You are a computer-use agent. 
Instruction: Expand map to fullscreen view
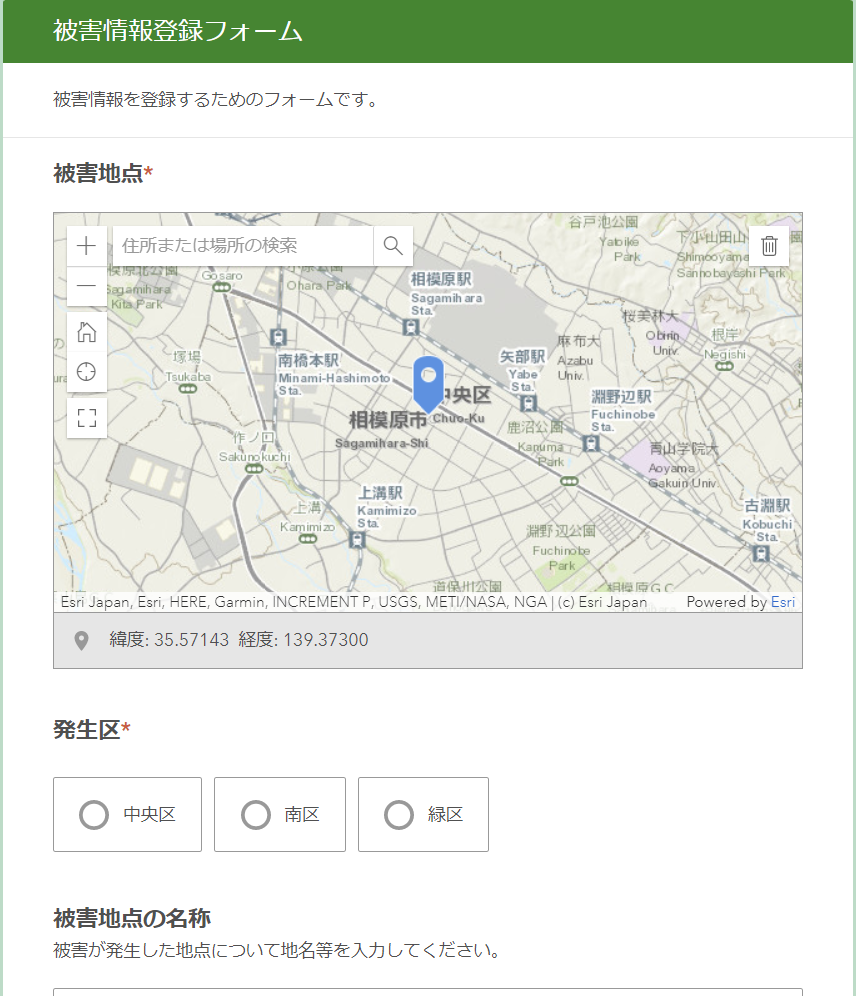point(87,418)
